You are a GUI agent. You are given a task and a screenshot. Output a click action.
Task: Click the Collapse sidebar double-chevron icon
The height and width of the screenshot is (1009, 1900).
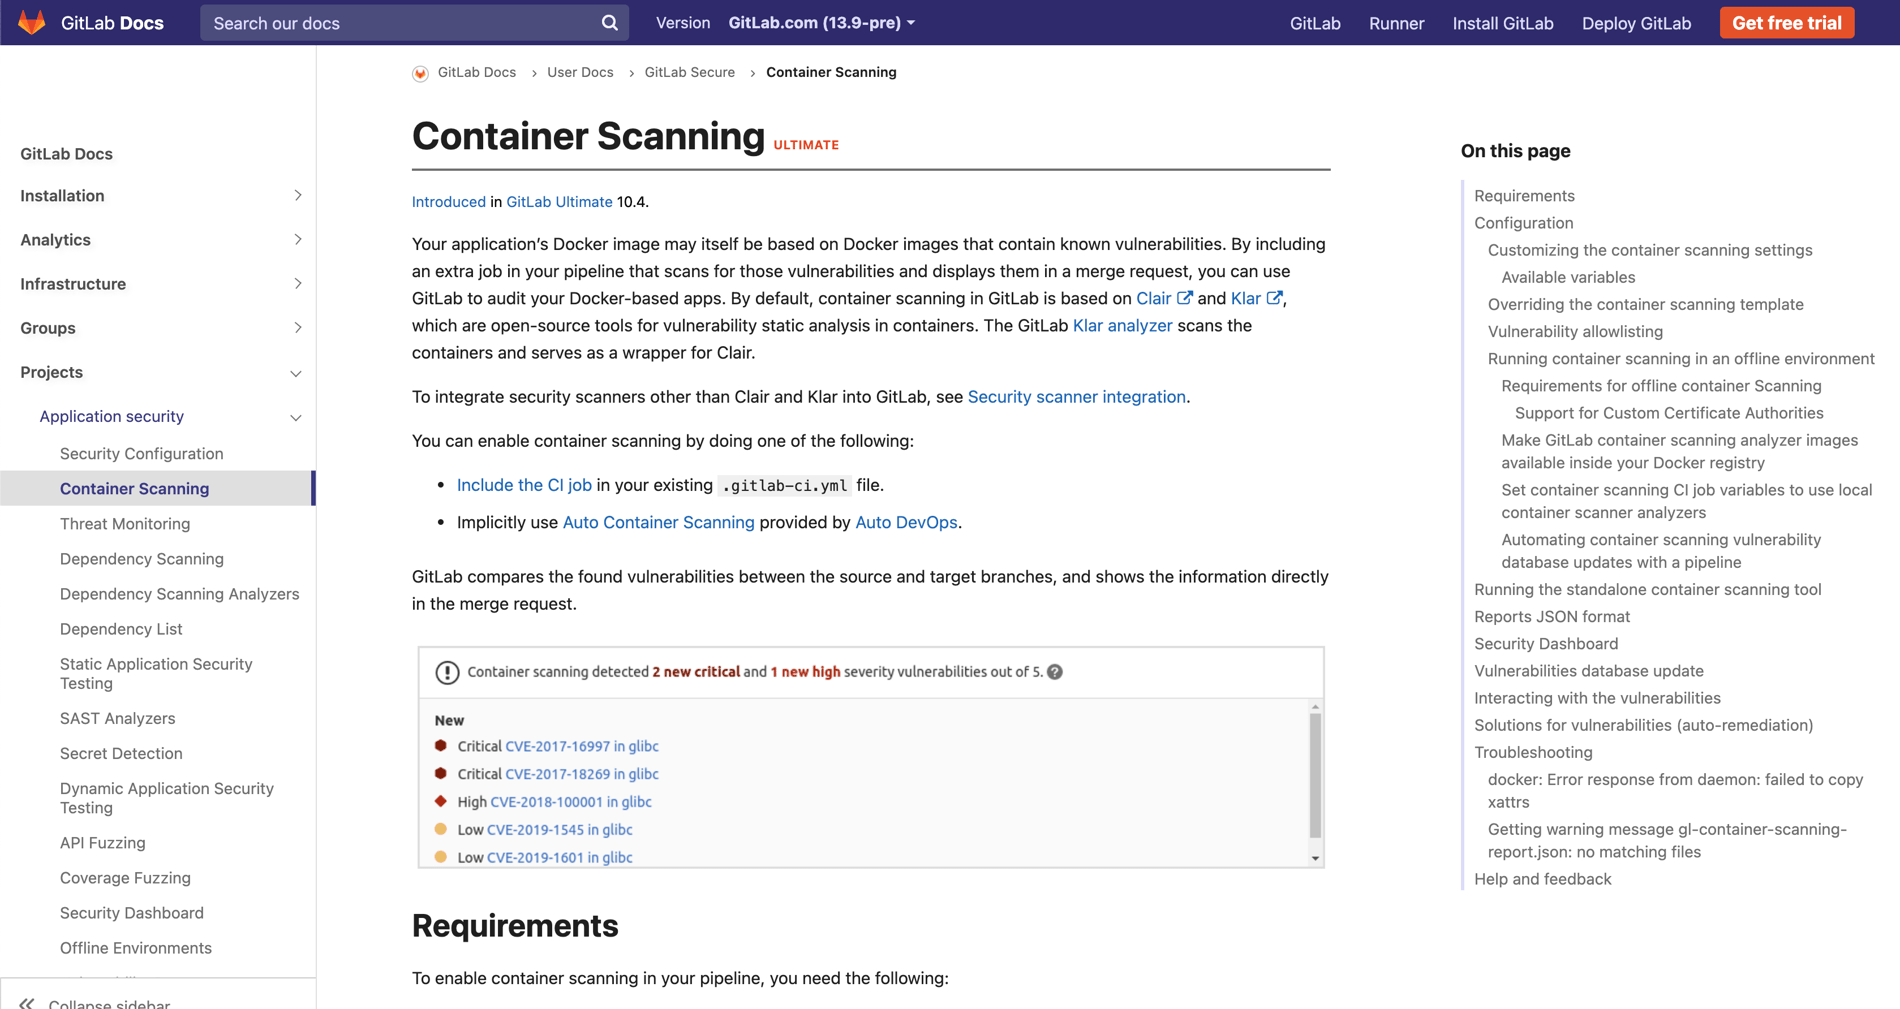[x=27, y=1002]
